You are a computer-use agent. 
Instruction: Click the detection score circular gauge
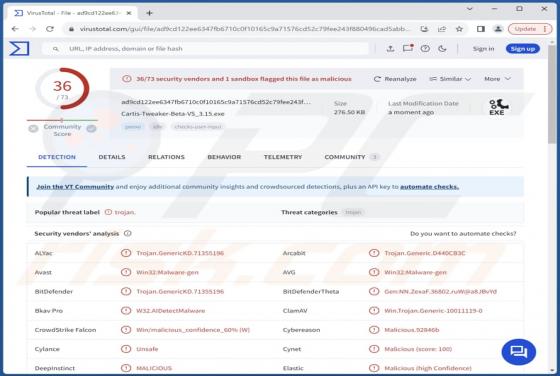coord(63,89)
